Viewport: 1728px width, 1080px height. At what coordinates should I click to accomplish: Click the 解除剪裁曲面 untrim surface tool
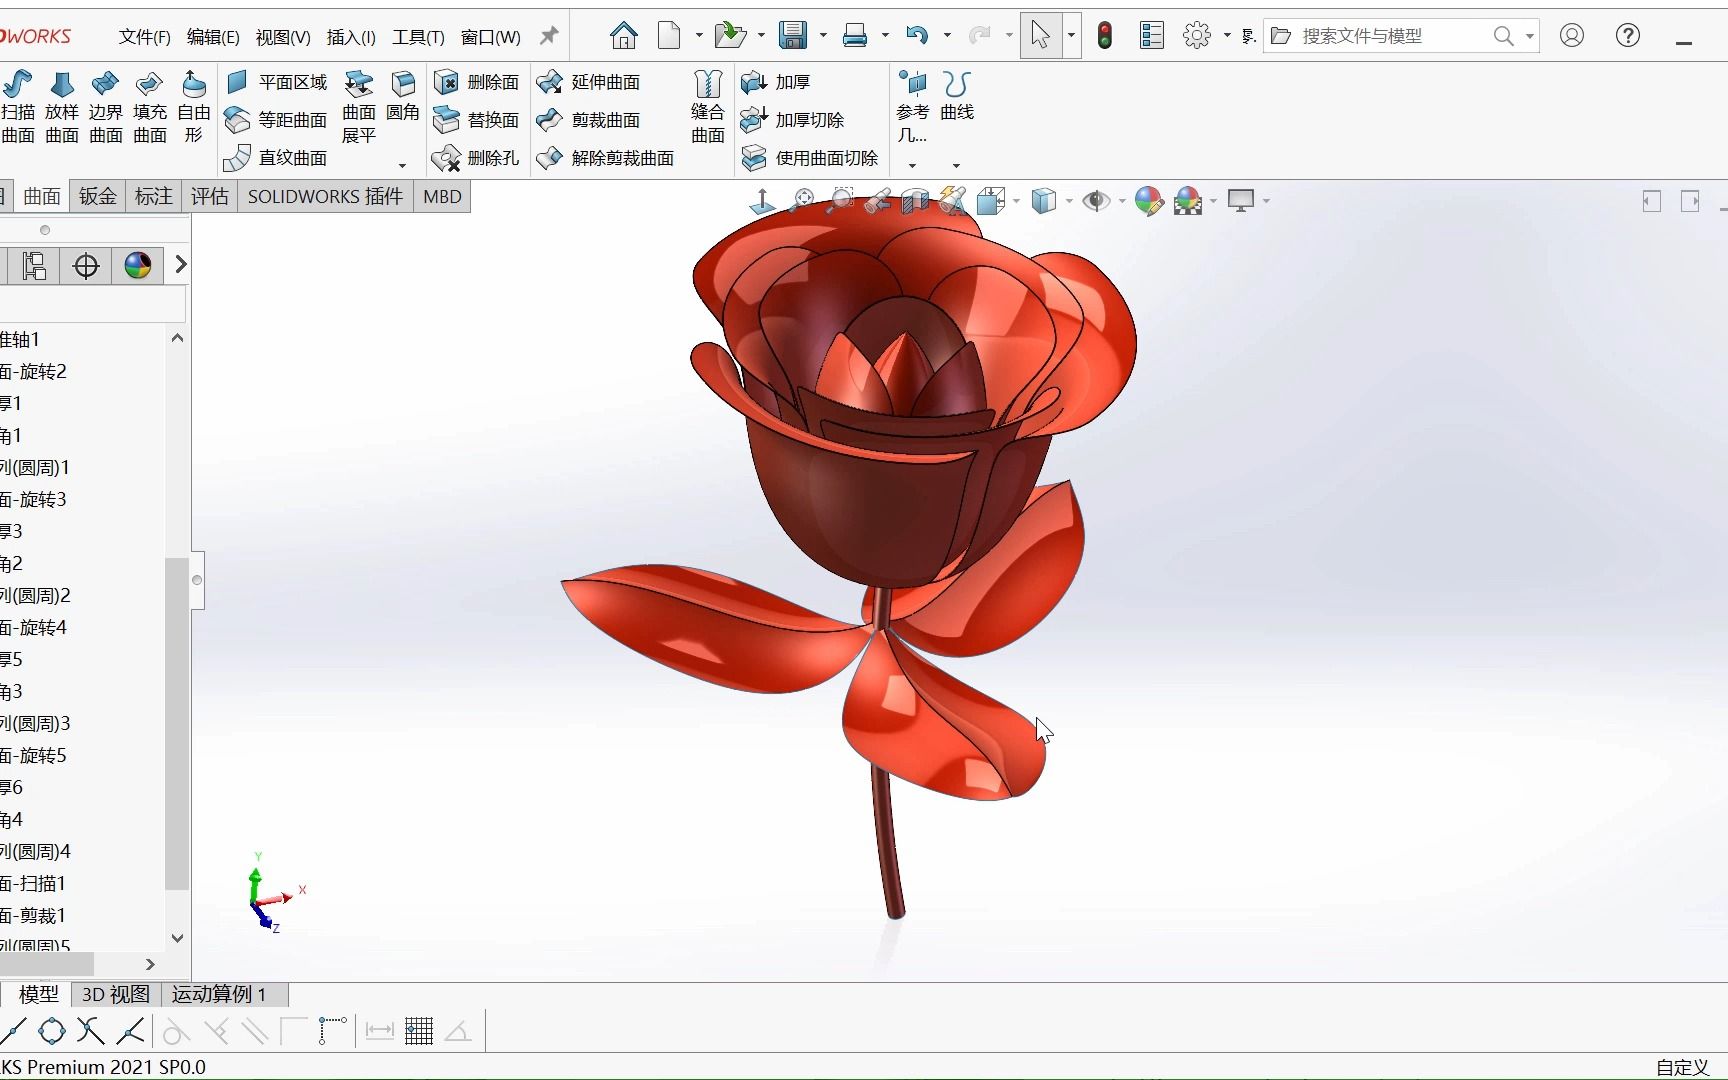[x=605, y=158]
